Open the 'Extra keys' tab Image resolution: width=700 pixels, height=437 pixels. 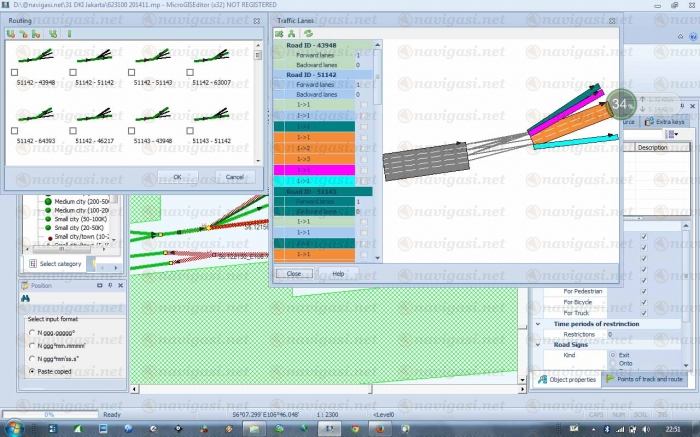point(665,121)
